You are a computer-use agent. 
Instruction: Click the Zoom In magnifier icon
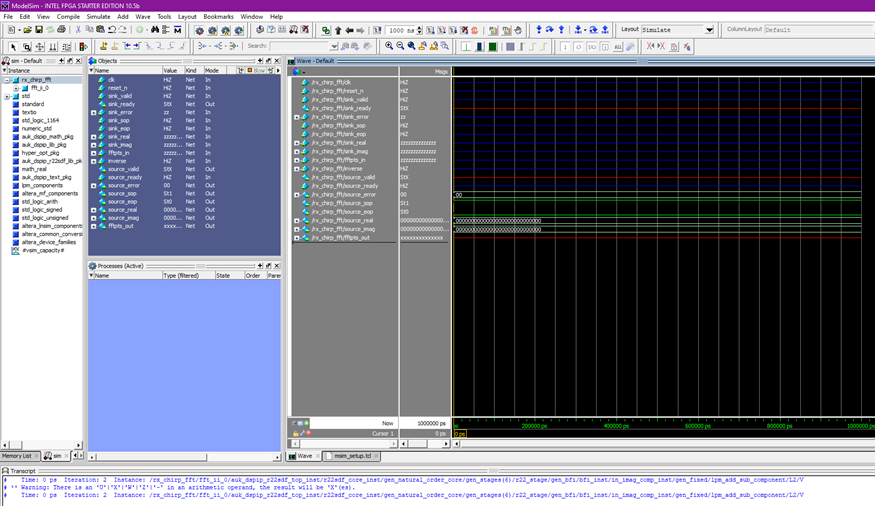pos(389,46)
